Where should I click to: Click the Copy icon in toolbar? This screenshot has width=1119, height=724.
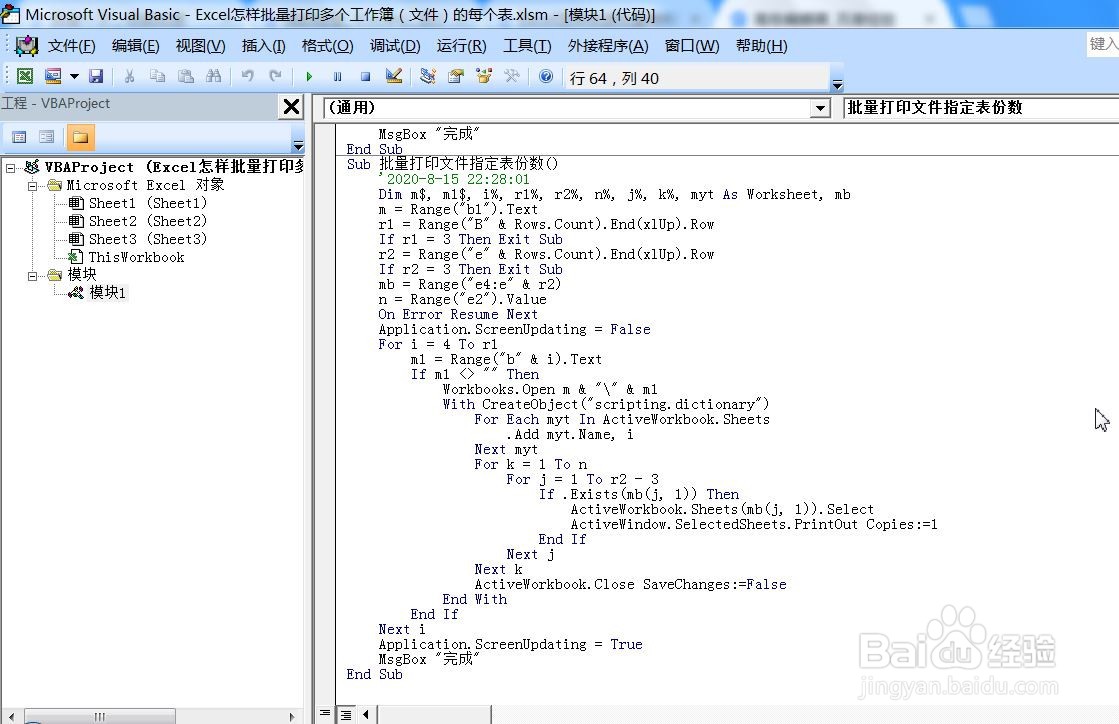pos(157,76)
